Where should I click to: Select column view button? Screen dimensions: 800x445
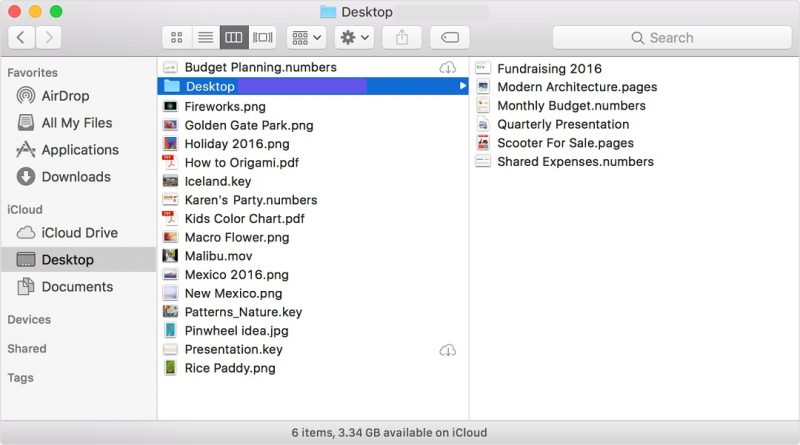pos(234,37)
